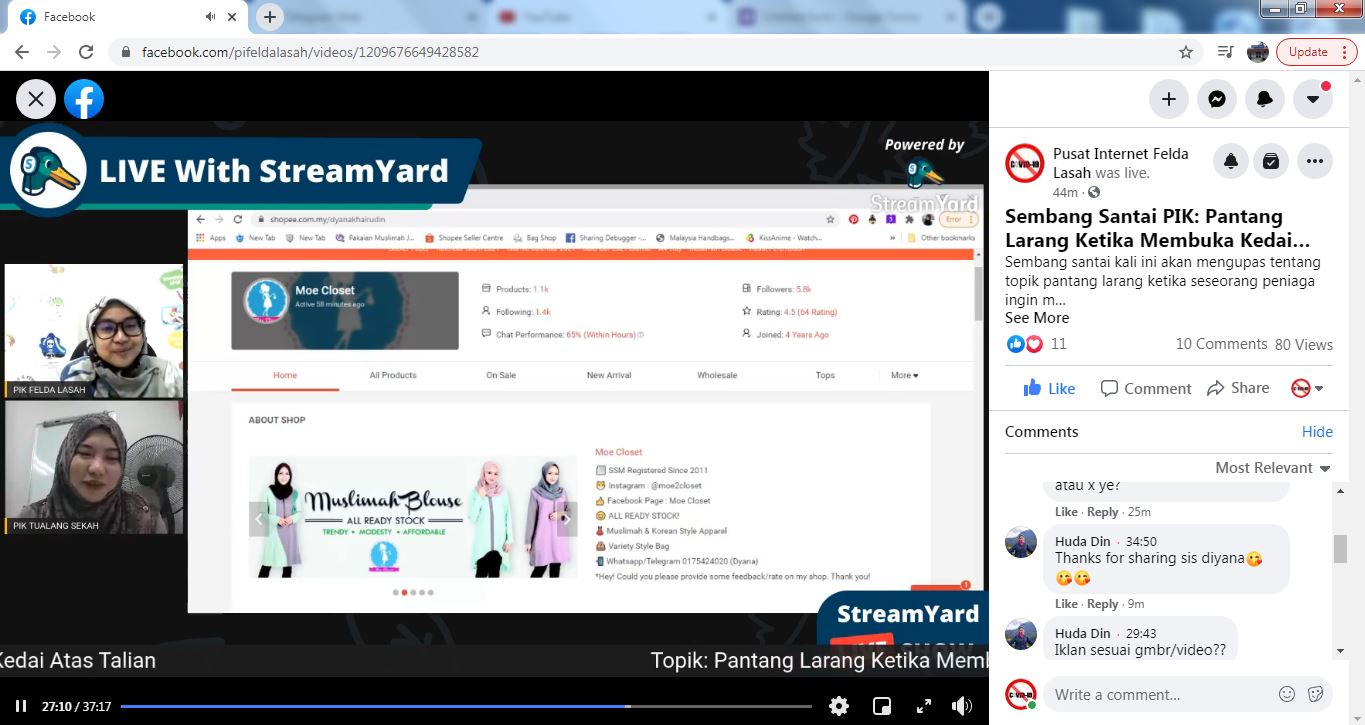Screen dimensions: 1365x725
Task: Switch to picture-in-picture mini player
Action: (882, 706)
